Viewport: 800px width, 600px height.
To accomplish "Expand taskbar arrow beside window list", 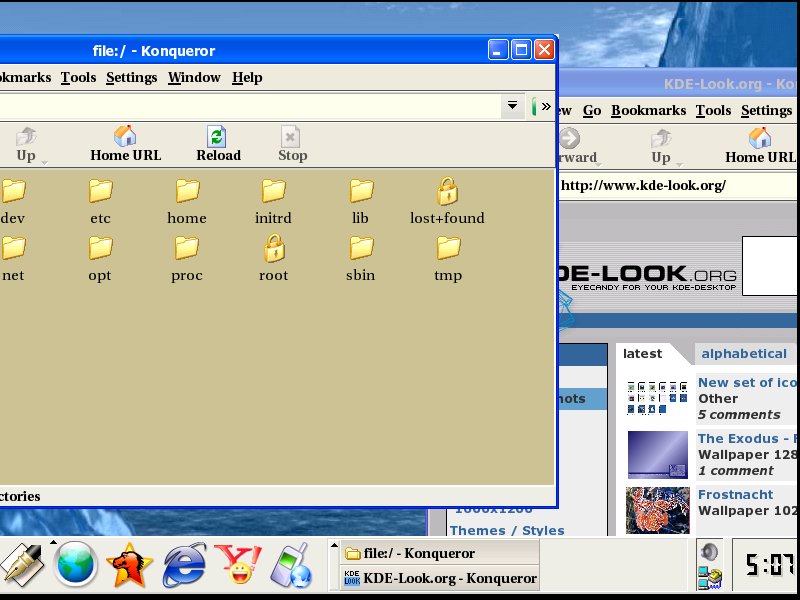I will (334, 545).
